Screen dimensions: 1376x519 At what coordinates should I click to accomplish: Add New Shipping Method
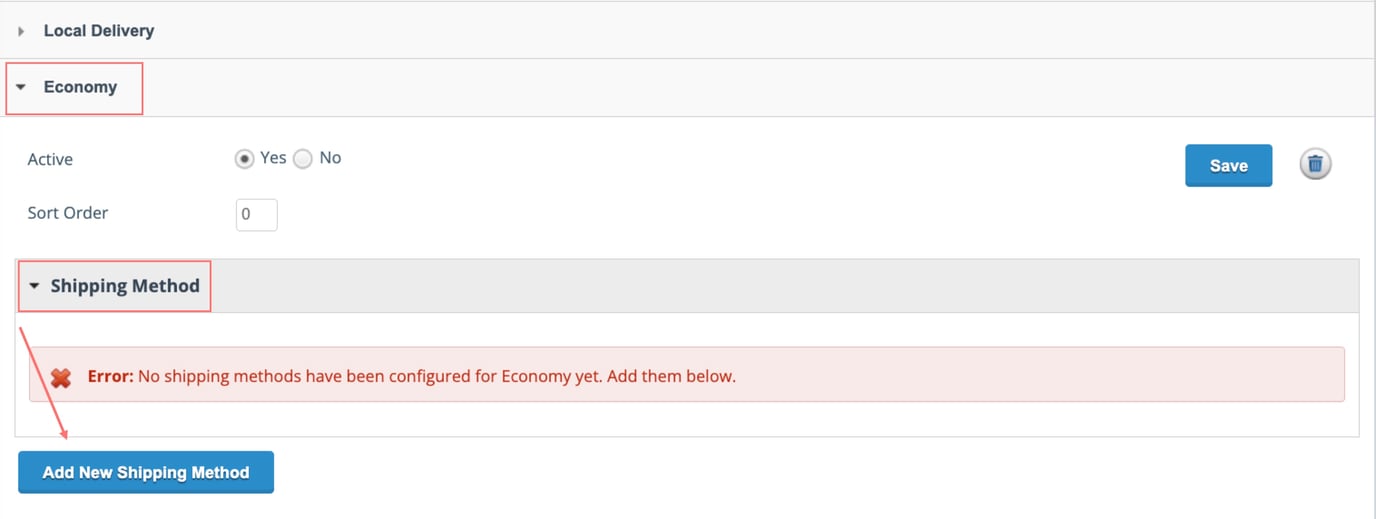coord(146,472)
